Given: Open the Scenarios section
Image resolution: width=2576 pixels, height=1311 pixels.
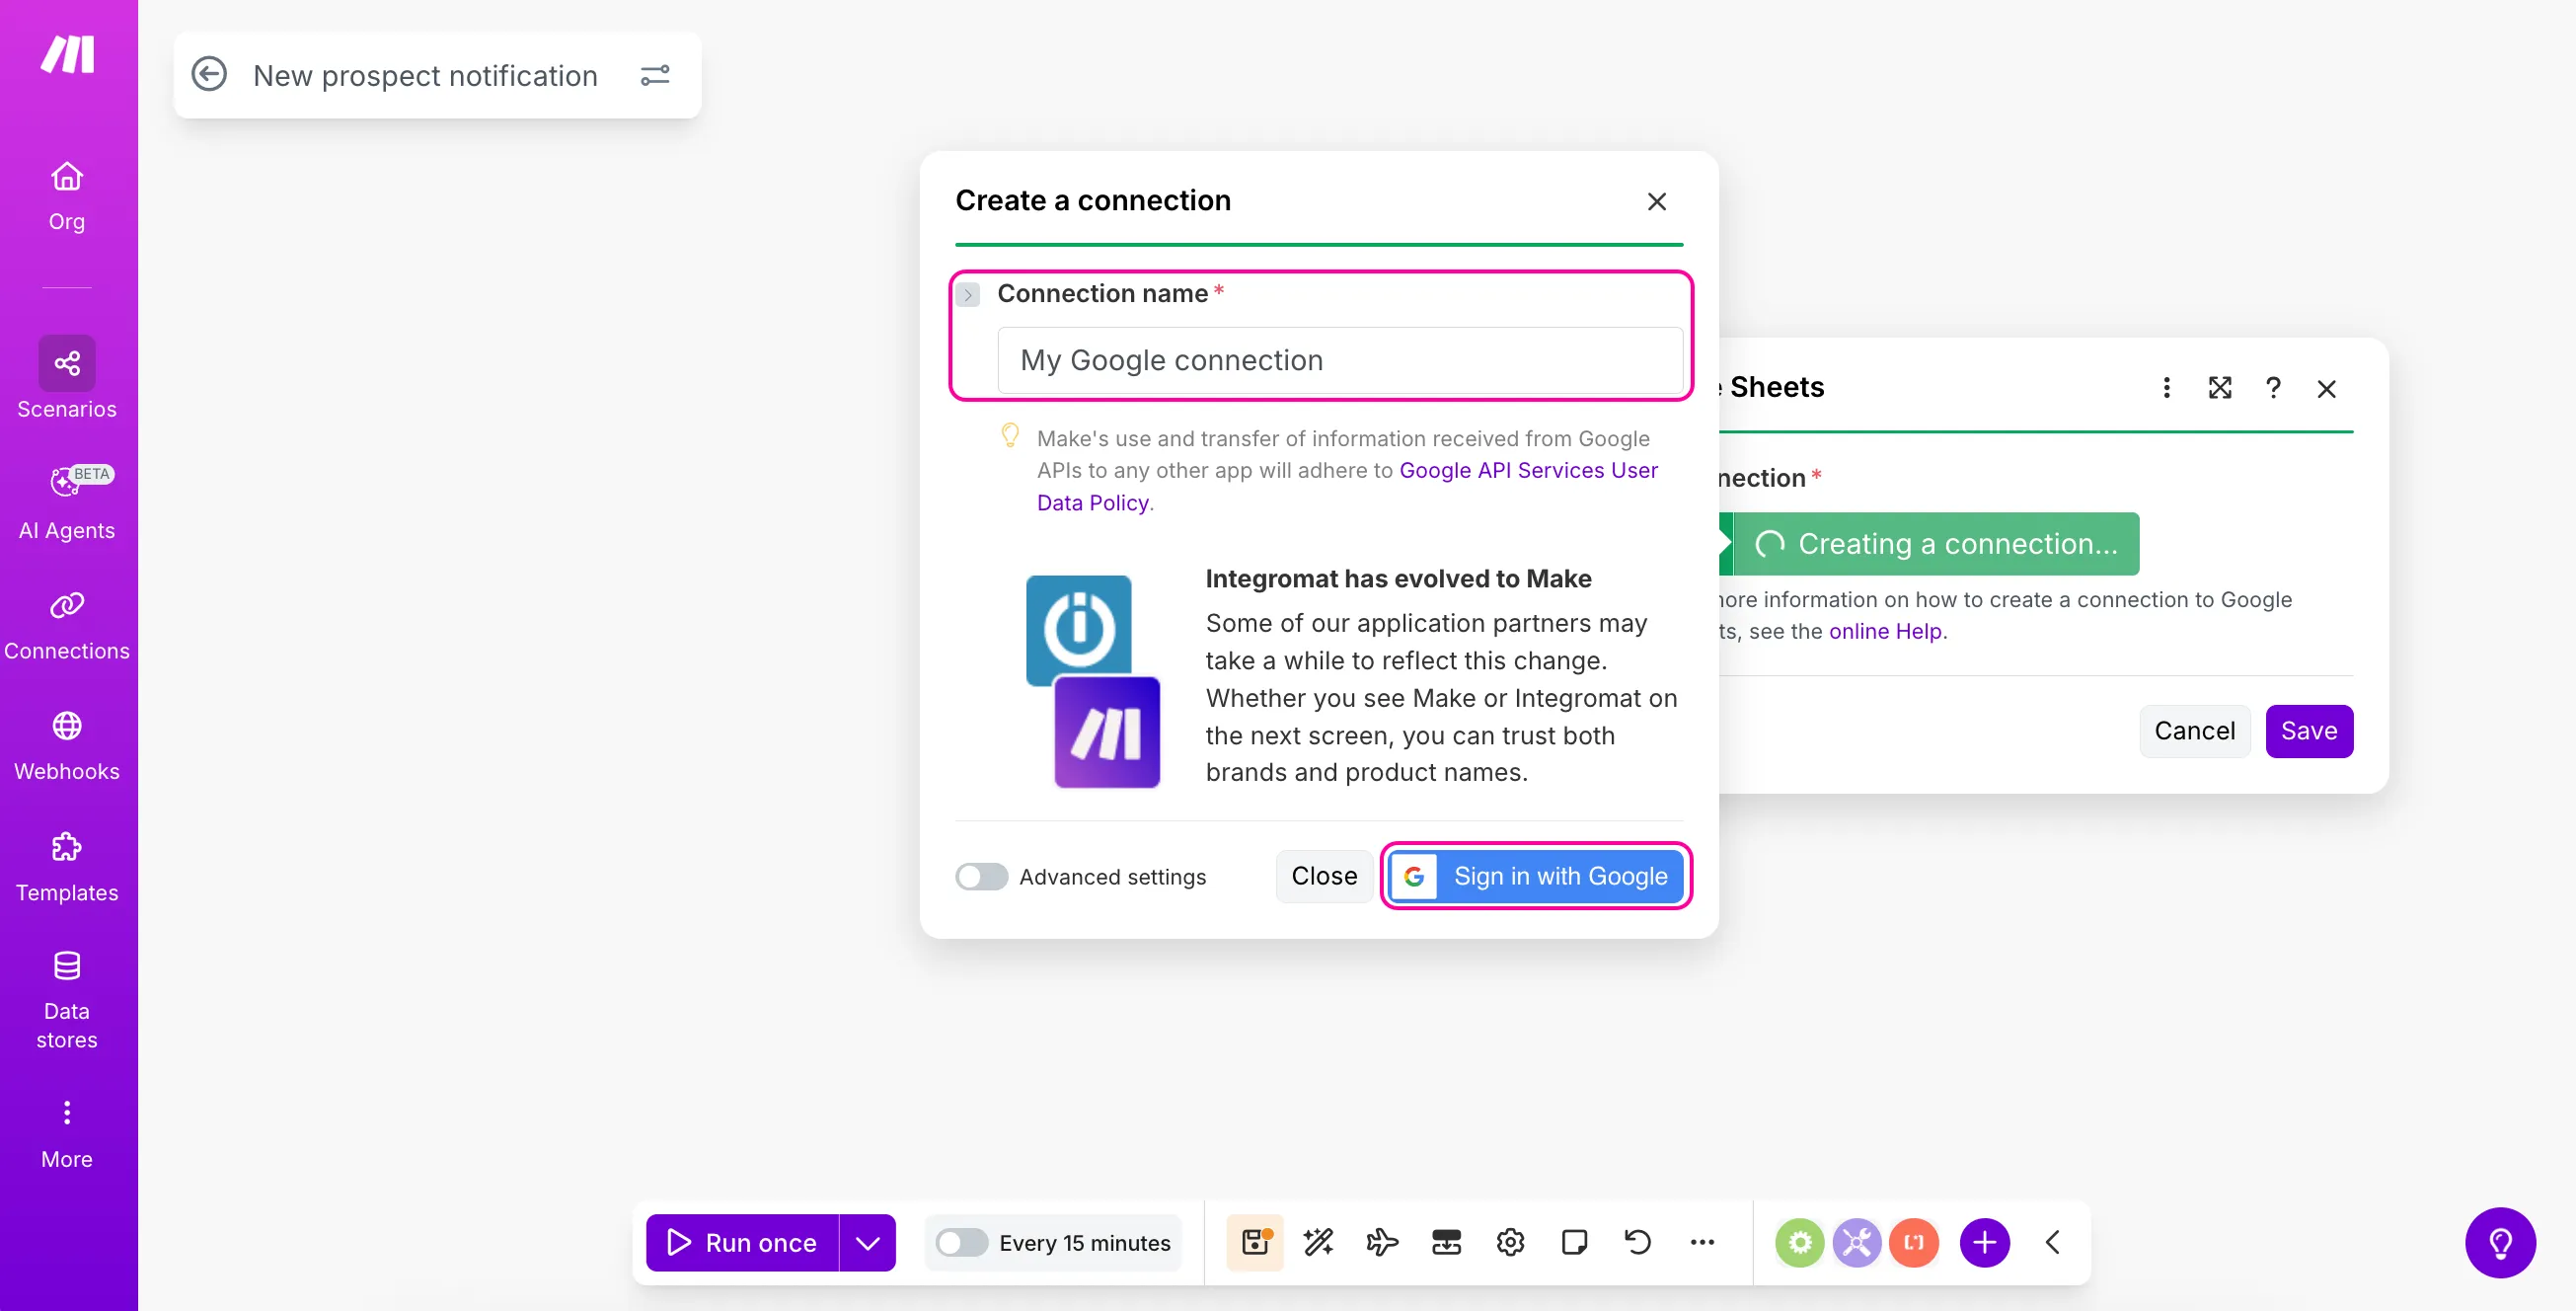Looking at the screenshot, I should 67,378.
